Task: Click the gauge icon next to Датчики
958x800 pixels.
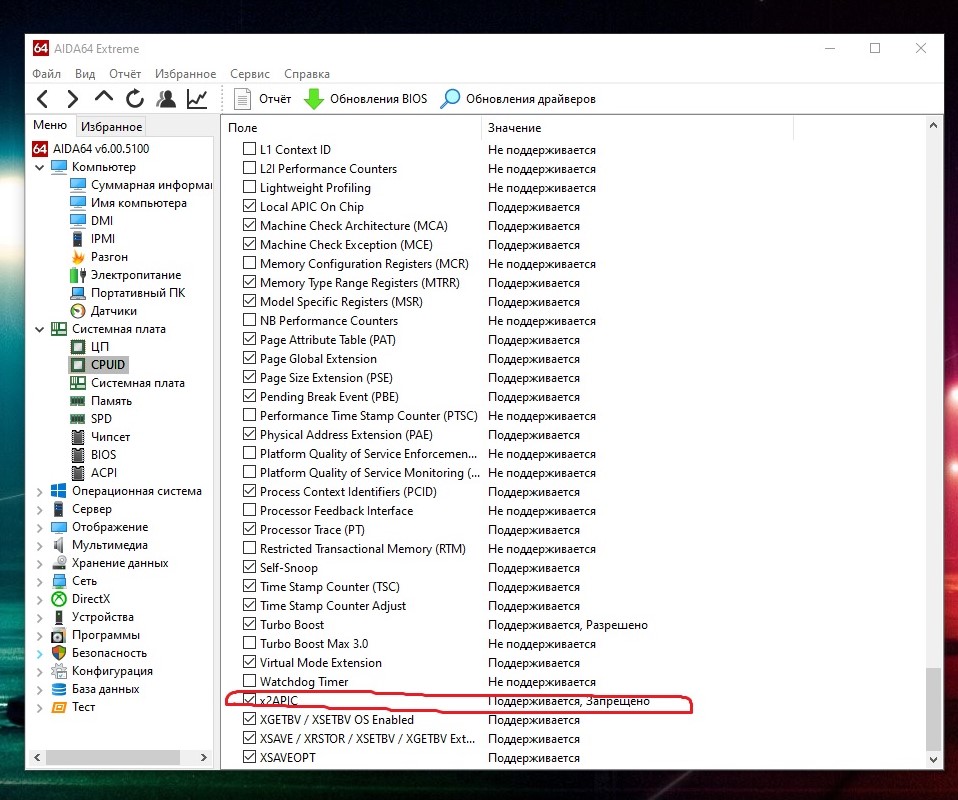Action: (x=78, y=311)
